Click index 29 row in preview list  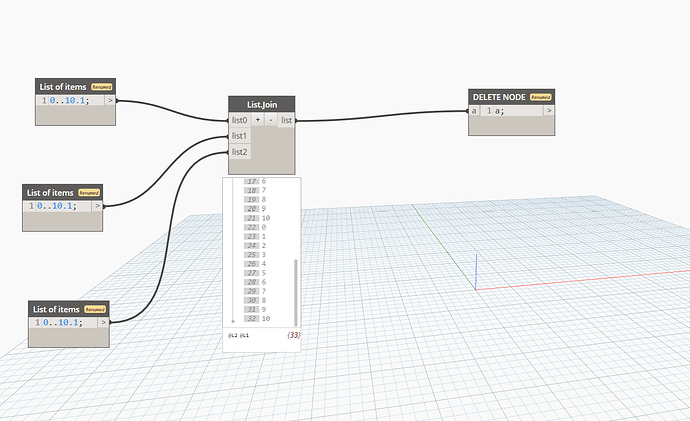255,291
